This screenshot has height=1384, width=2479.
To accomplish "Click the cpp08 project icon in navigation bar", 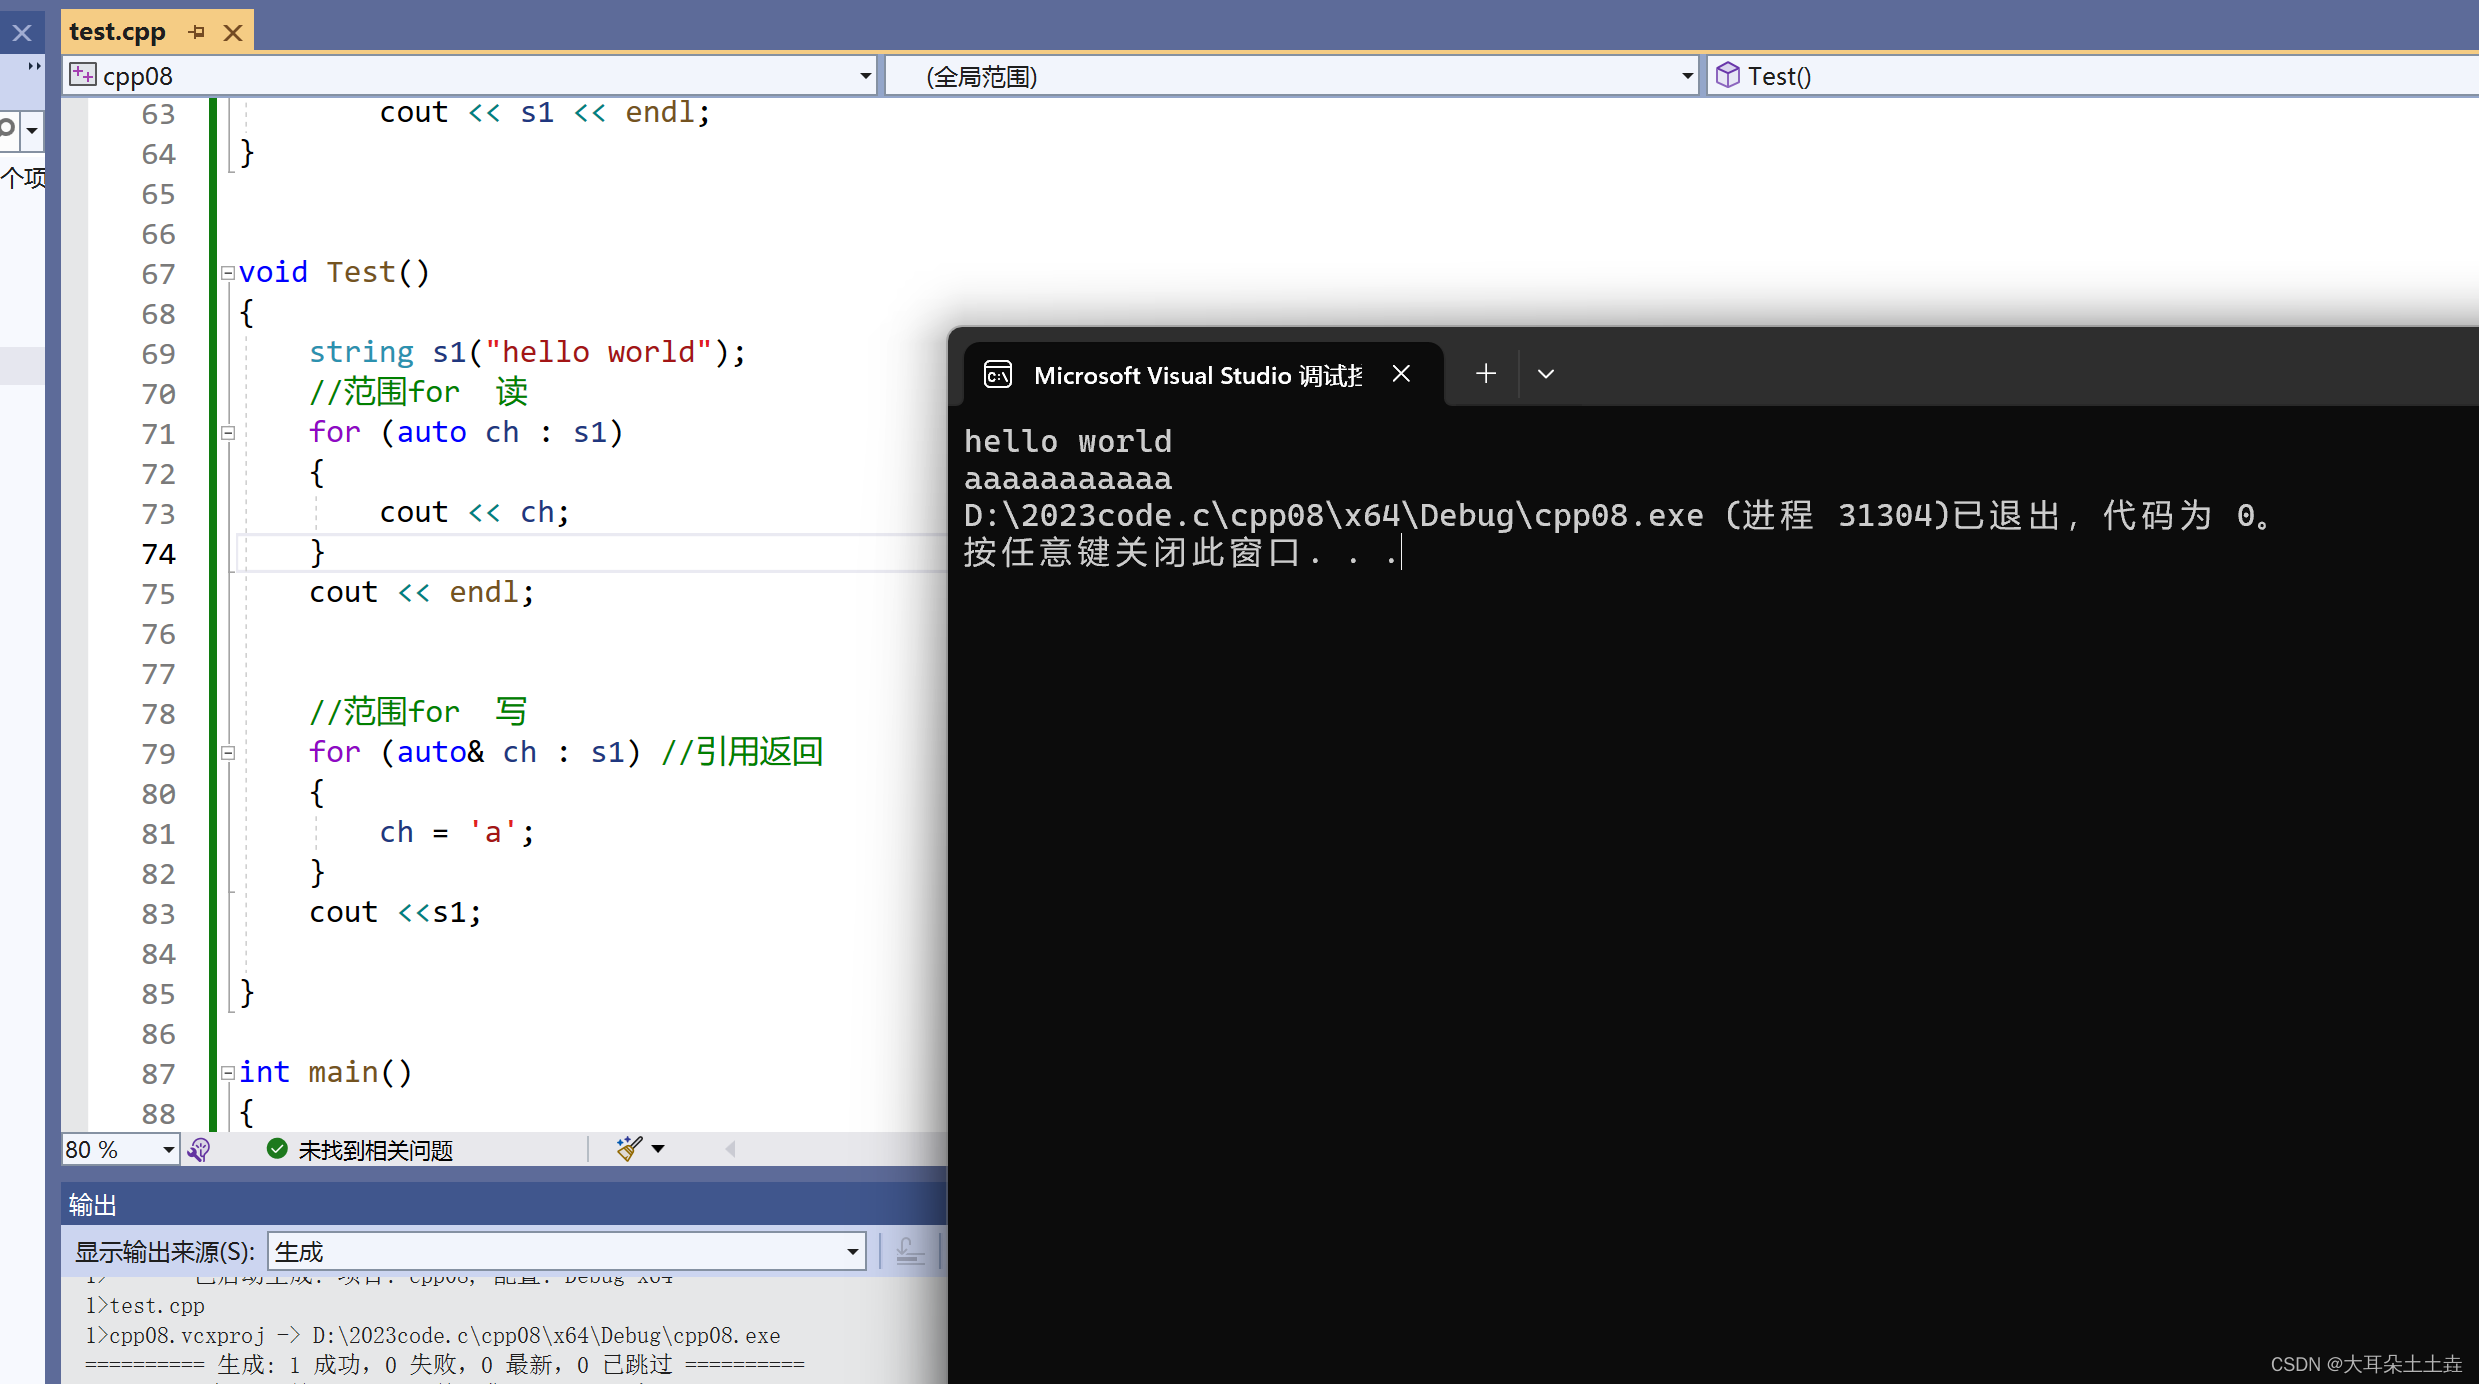I will pyautogui.click(x=83, y=75).
